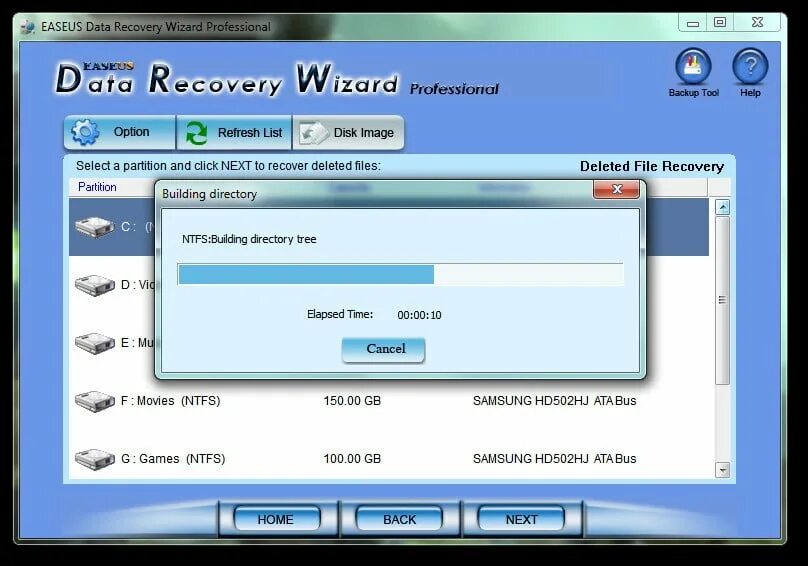Click NTFS:Building directory tree status text
Image resolution: width=808 pixels, height=566 pixels.
click(249, 239)
